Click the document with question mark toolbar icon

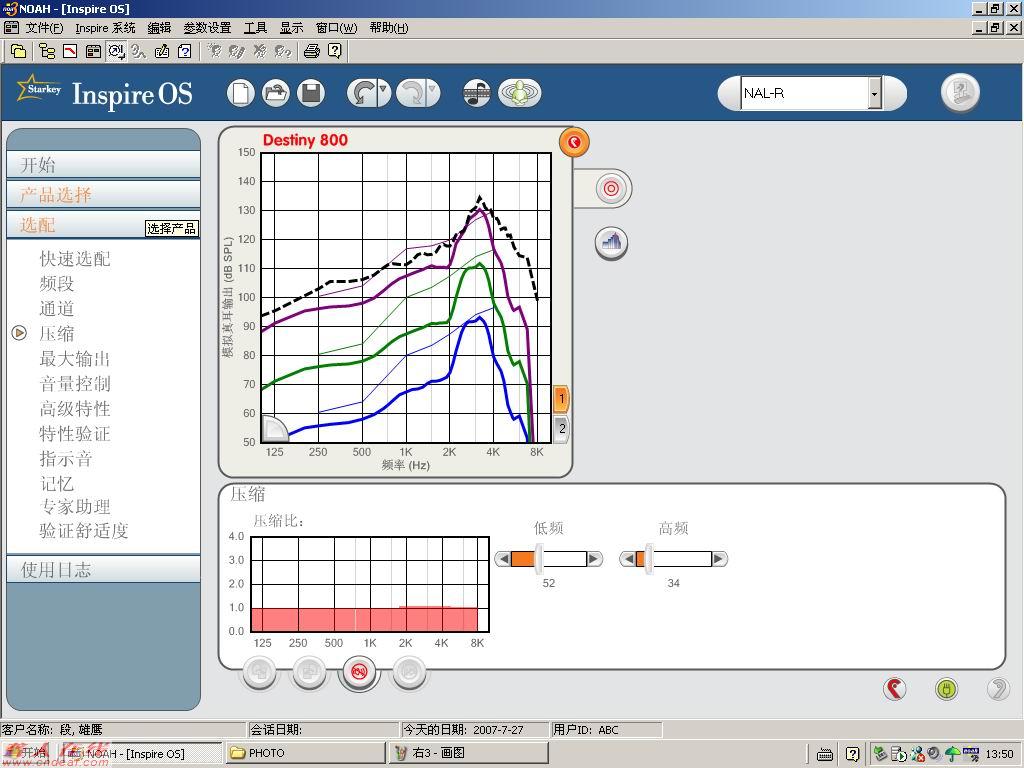click(x=185, y=51)
